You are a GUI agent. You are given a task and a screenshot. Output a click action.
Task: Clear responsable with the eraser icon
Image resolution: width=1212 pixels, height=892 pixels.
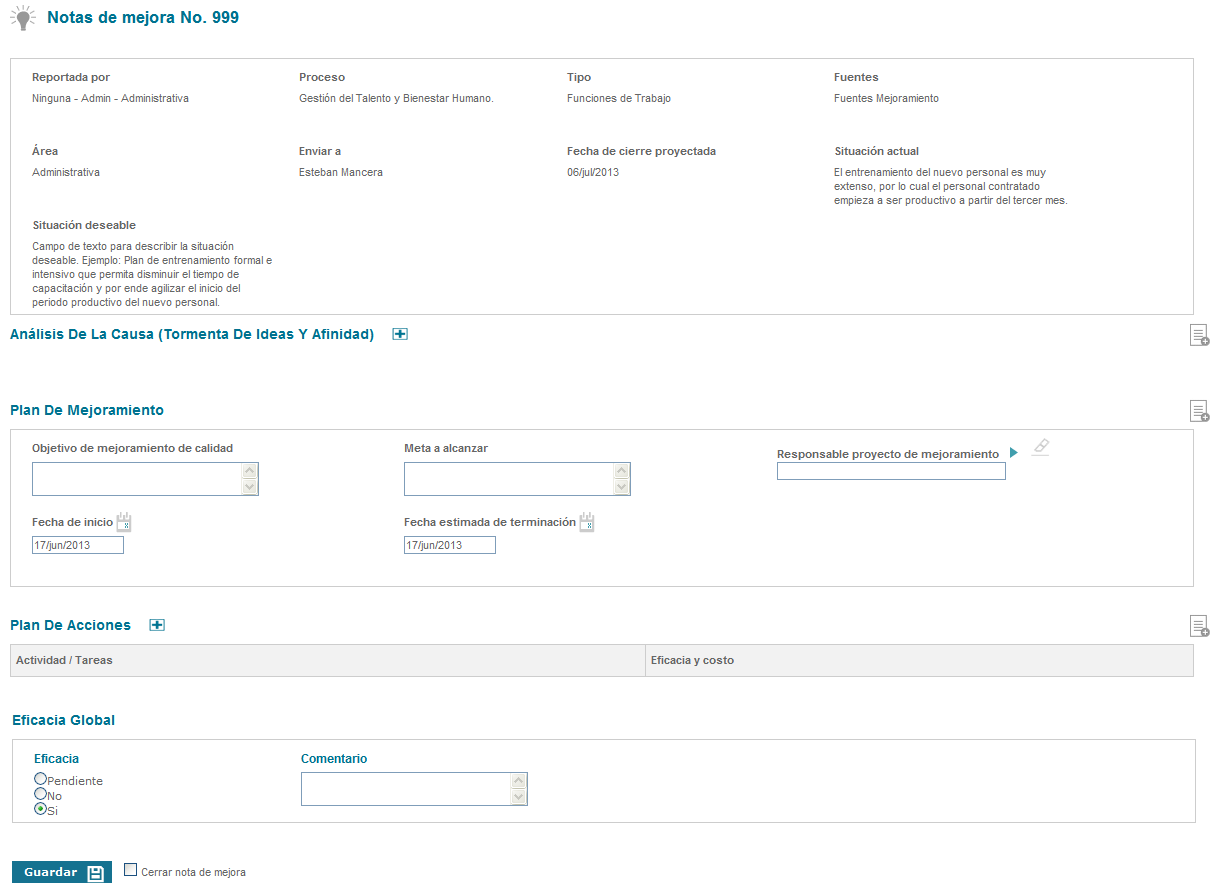click(1041, 447)
